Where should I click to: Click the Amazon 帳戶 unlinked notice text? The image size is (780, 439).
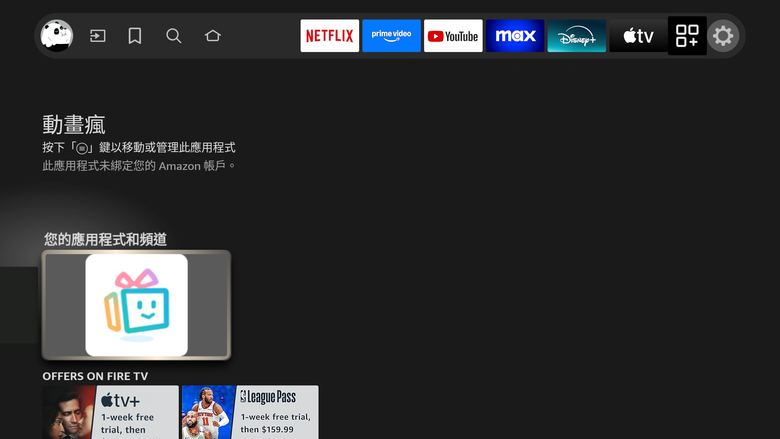139,166
